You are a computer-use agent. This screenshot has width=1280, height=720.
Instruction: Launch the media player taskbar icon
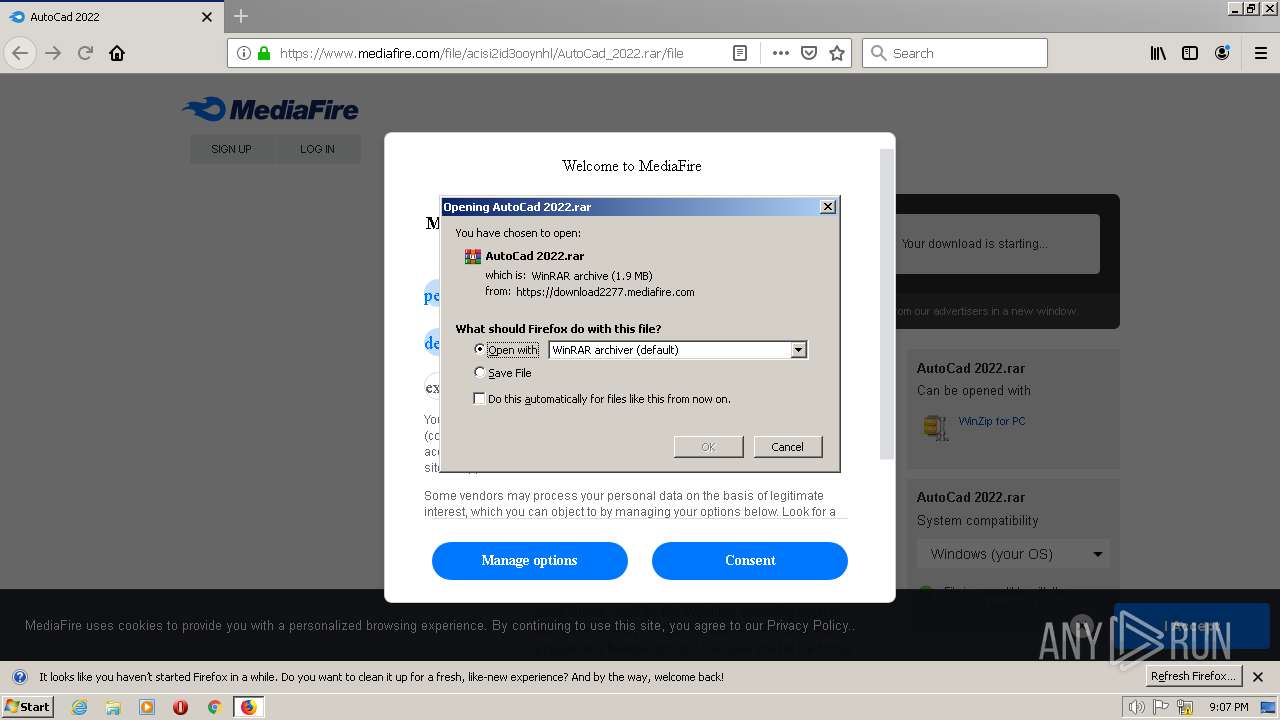[x=147, y=707]
